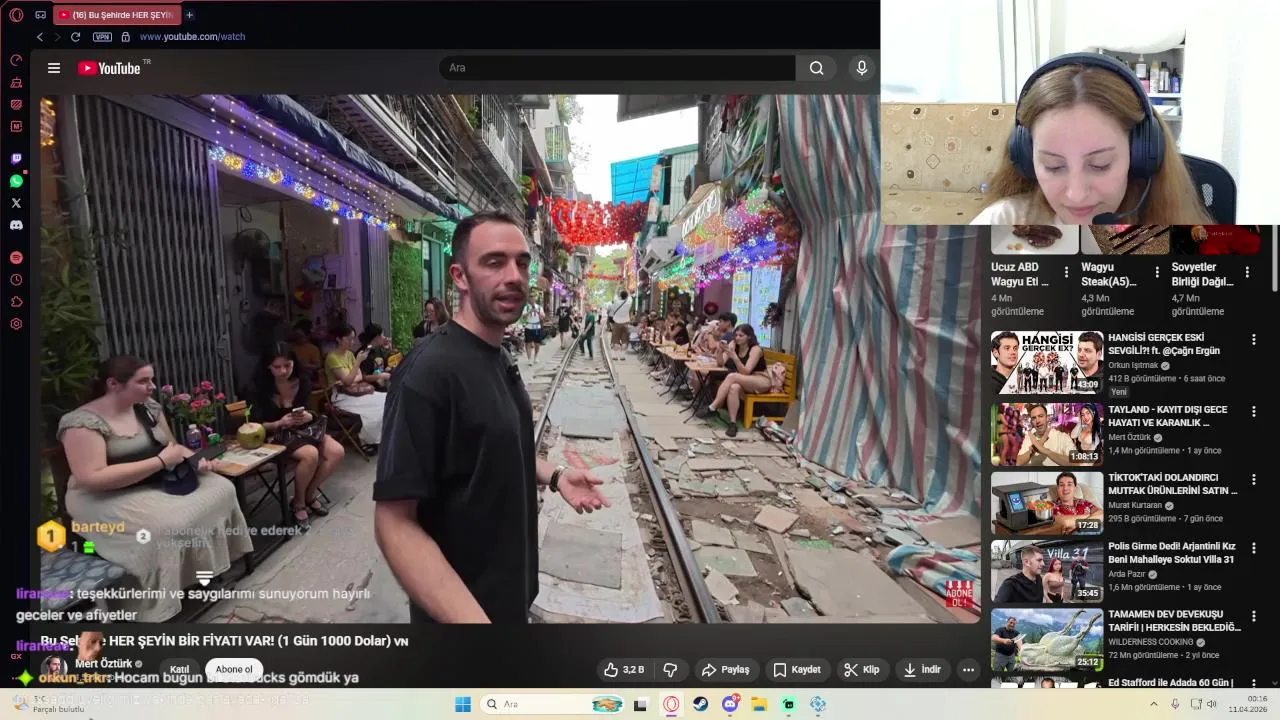Open options menu for 'TİKTOK'TAKİ DOLANDIRICI' video
This screenshot has height=720, width=1280.
[1253, 480]
